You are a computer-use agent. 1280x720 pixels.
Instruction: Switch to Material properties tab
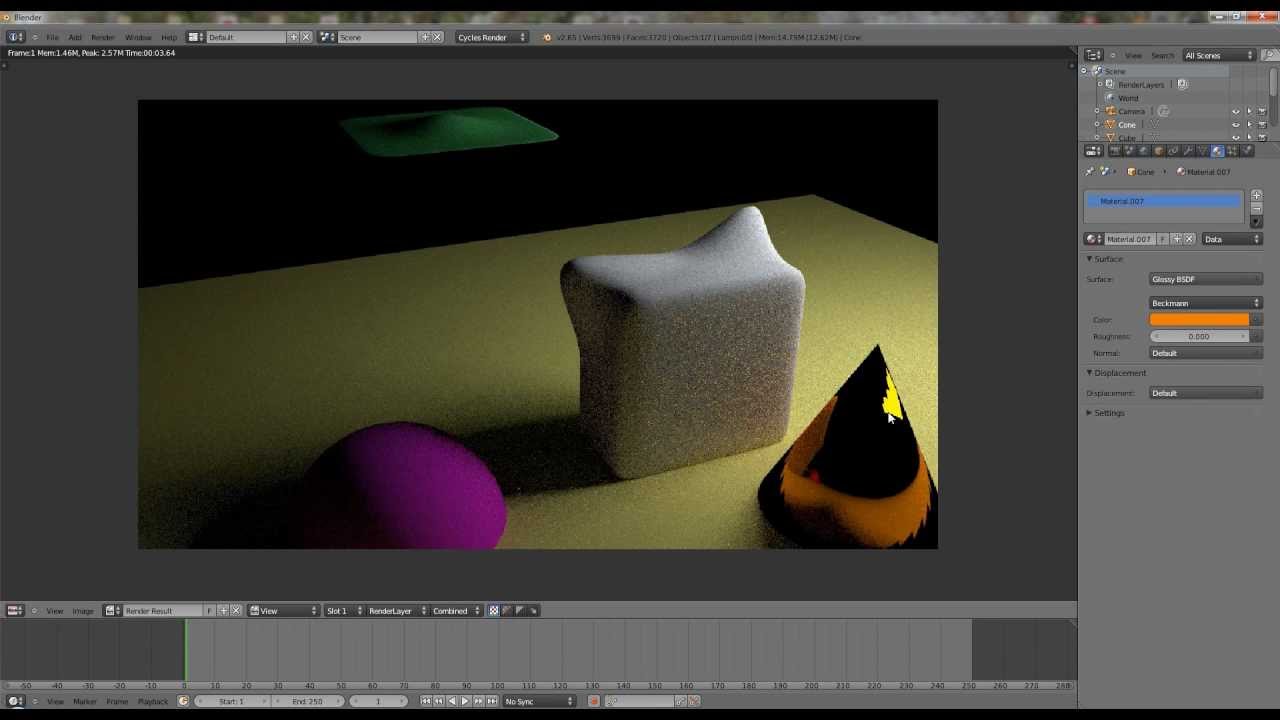pyautogui.click(x=1217, y=151)
